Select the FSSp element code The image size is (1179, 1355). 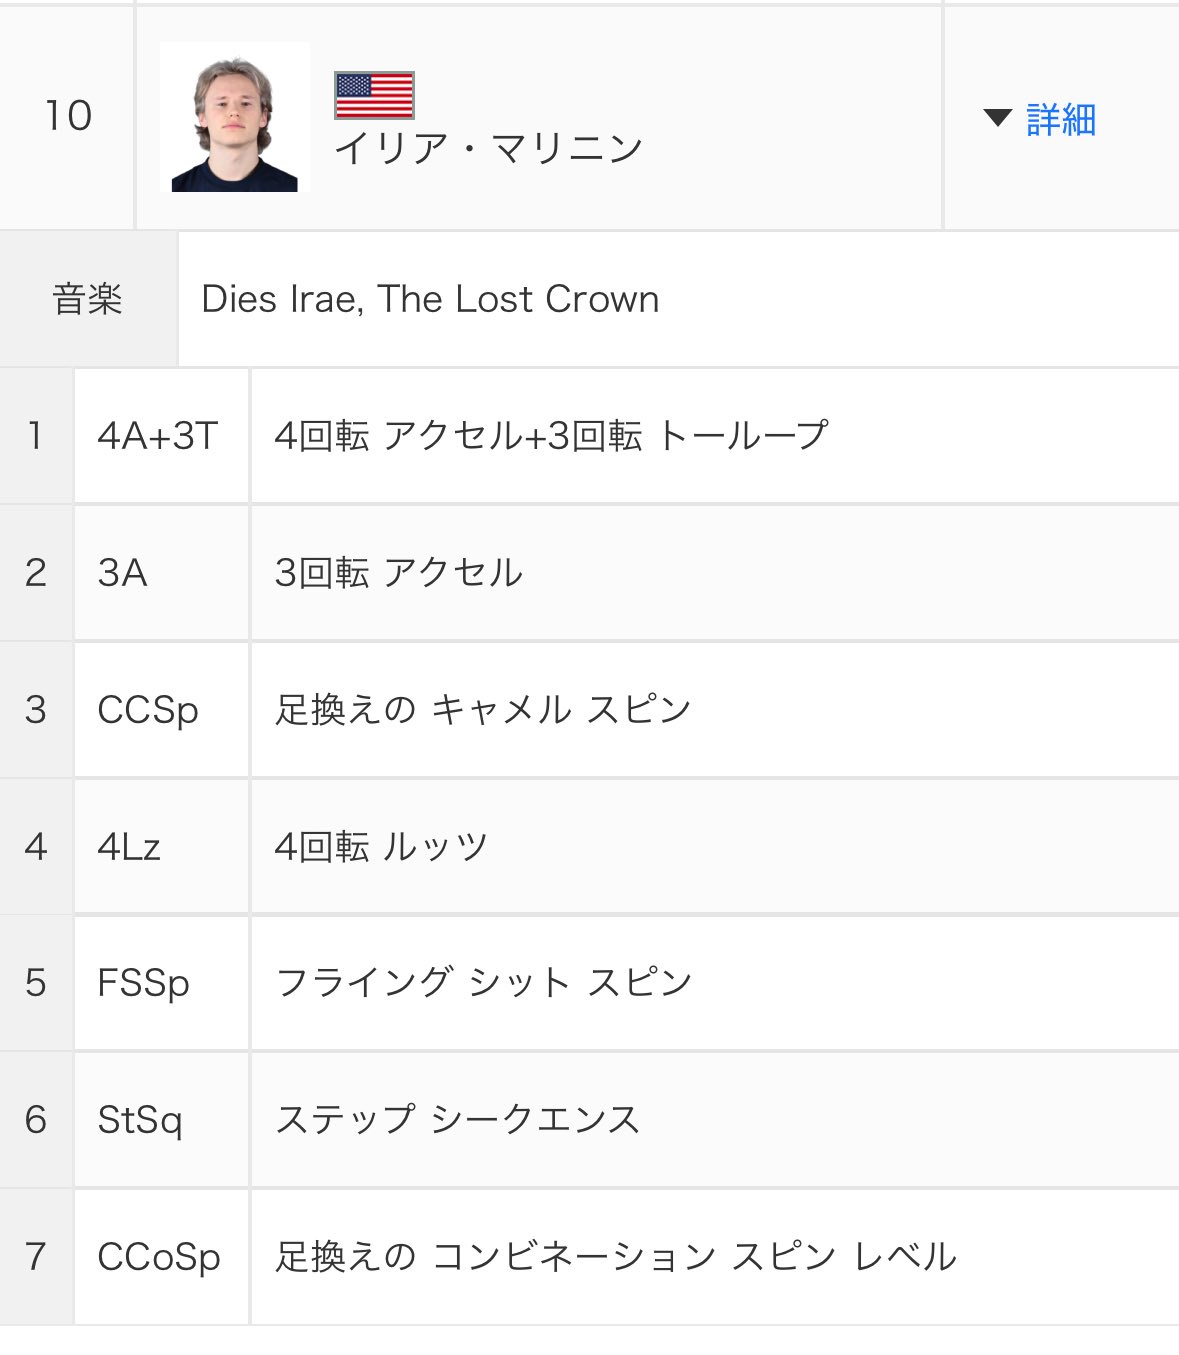[x=143, y=983]
